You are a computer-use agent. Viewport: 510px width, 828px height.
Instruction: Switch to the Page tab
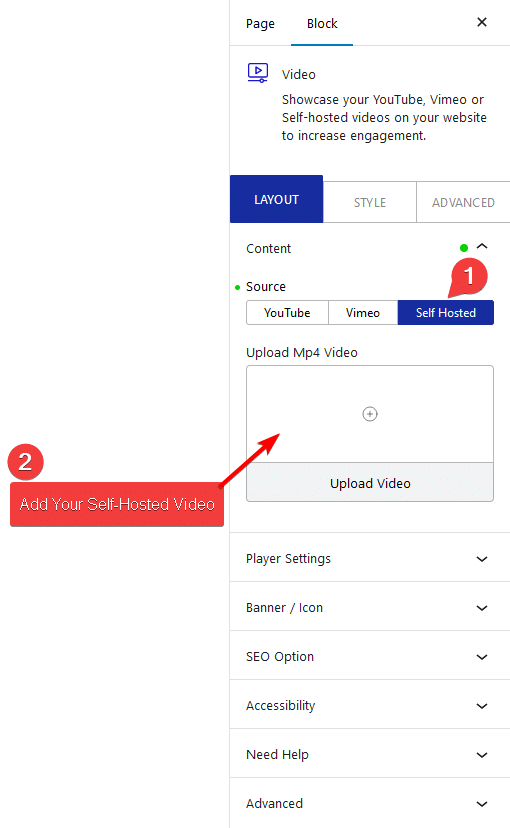(x=260, y=24)
